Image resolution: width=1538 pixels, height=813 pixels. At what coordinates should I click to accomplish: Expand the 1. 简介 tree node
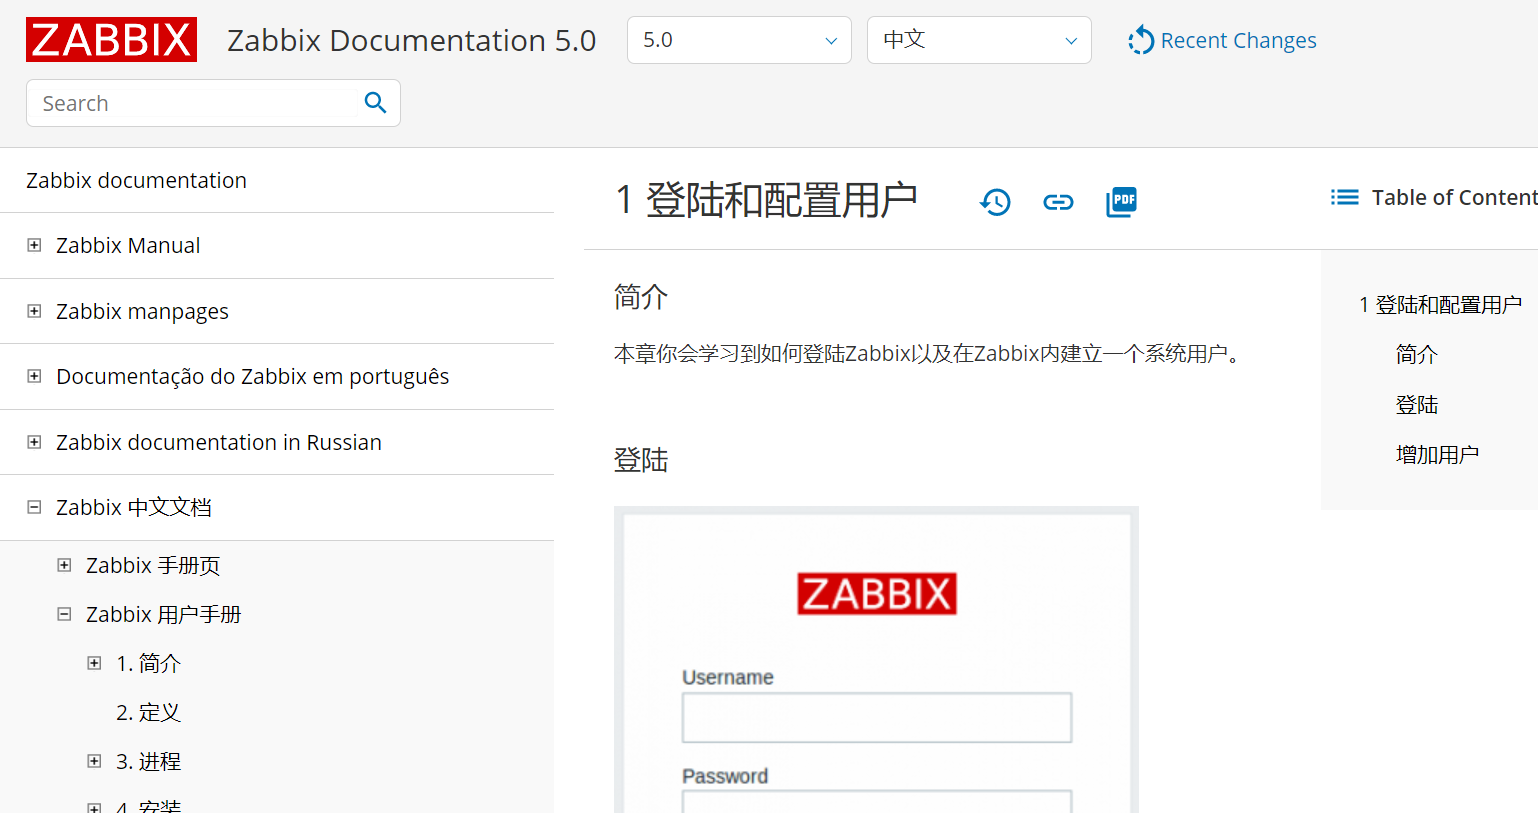(x=94, y=663)
